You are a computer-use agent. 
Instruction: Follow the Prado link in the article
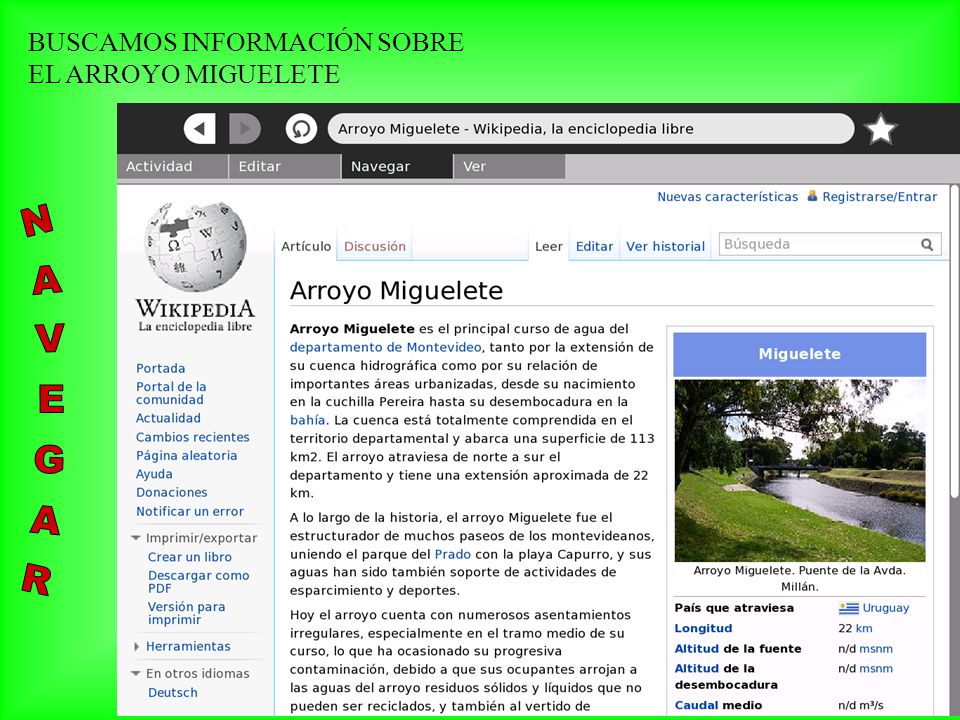pos(452,554)
